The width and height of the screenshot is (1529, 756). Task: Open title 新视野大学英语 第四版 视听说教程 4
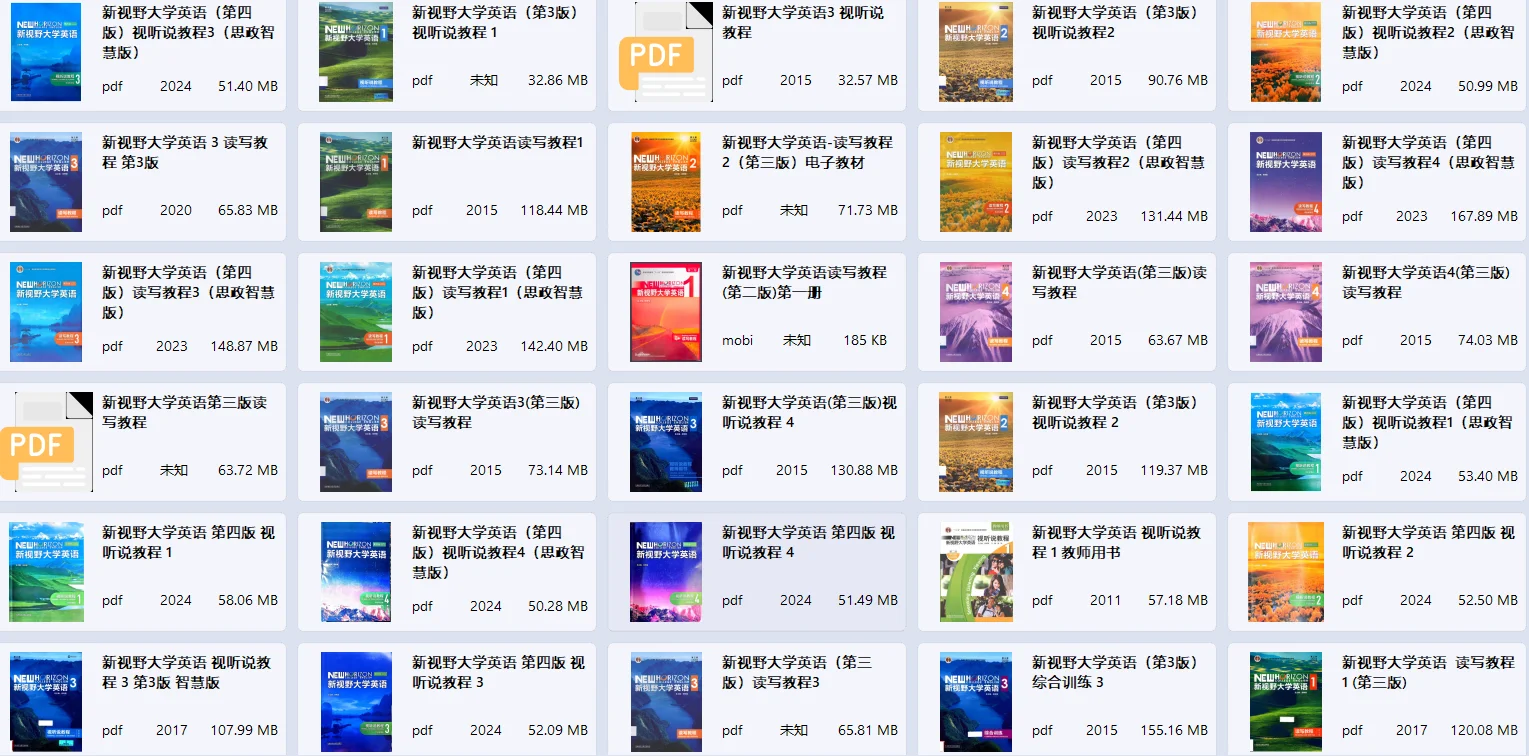(808, 542)
